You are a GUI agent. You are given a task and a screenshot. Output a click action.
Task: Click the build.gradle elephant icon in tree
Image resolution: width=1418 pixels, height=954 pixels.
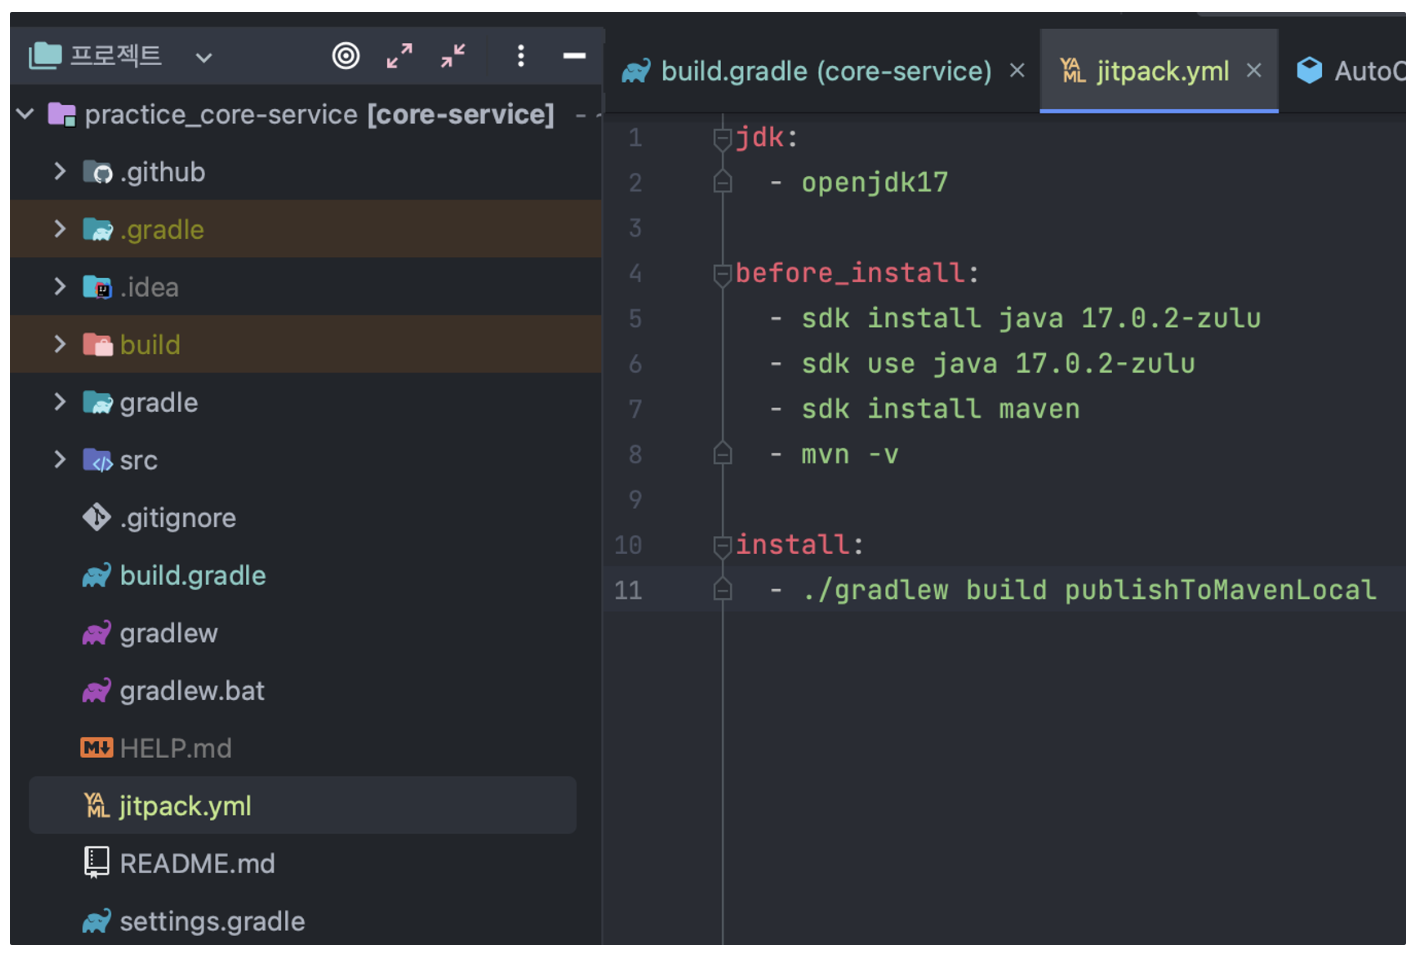point(96,576)
